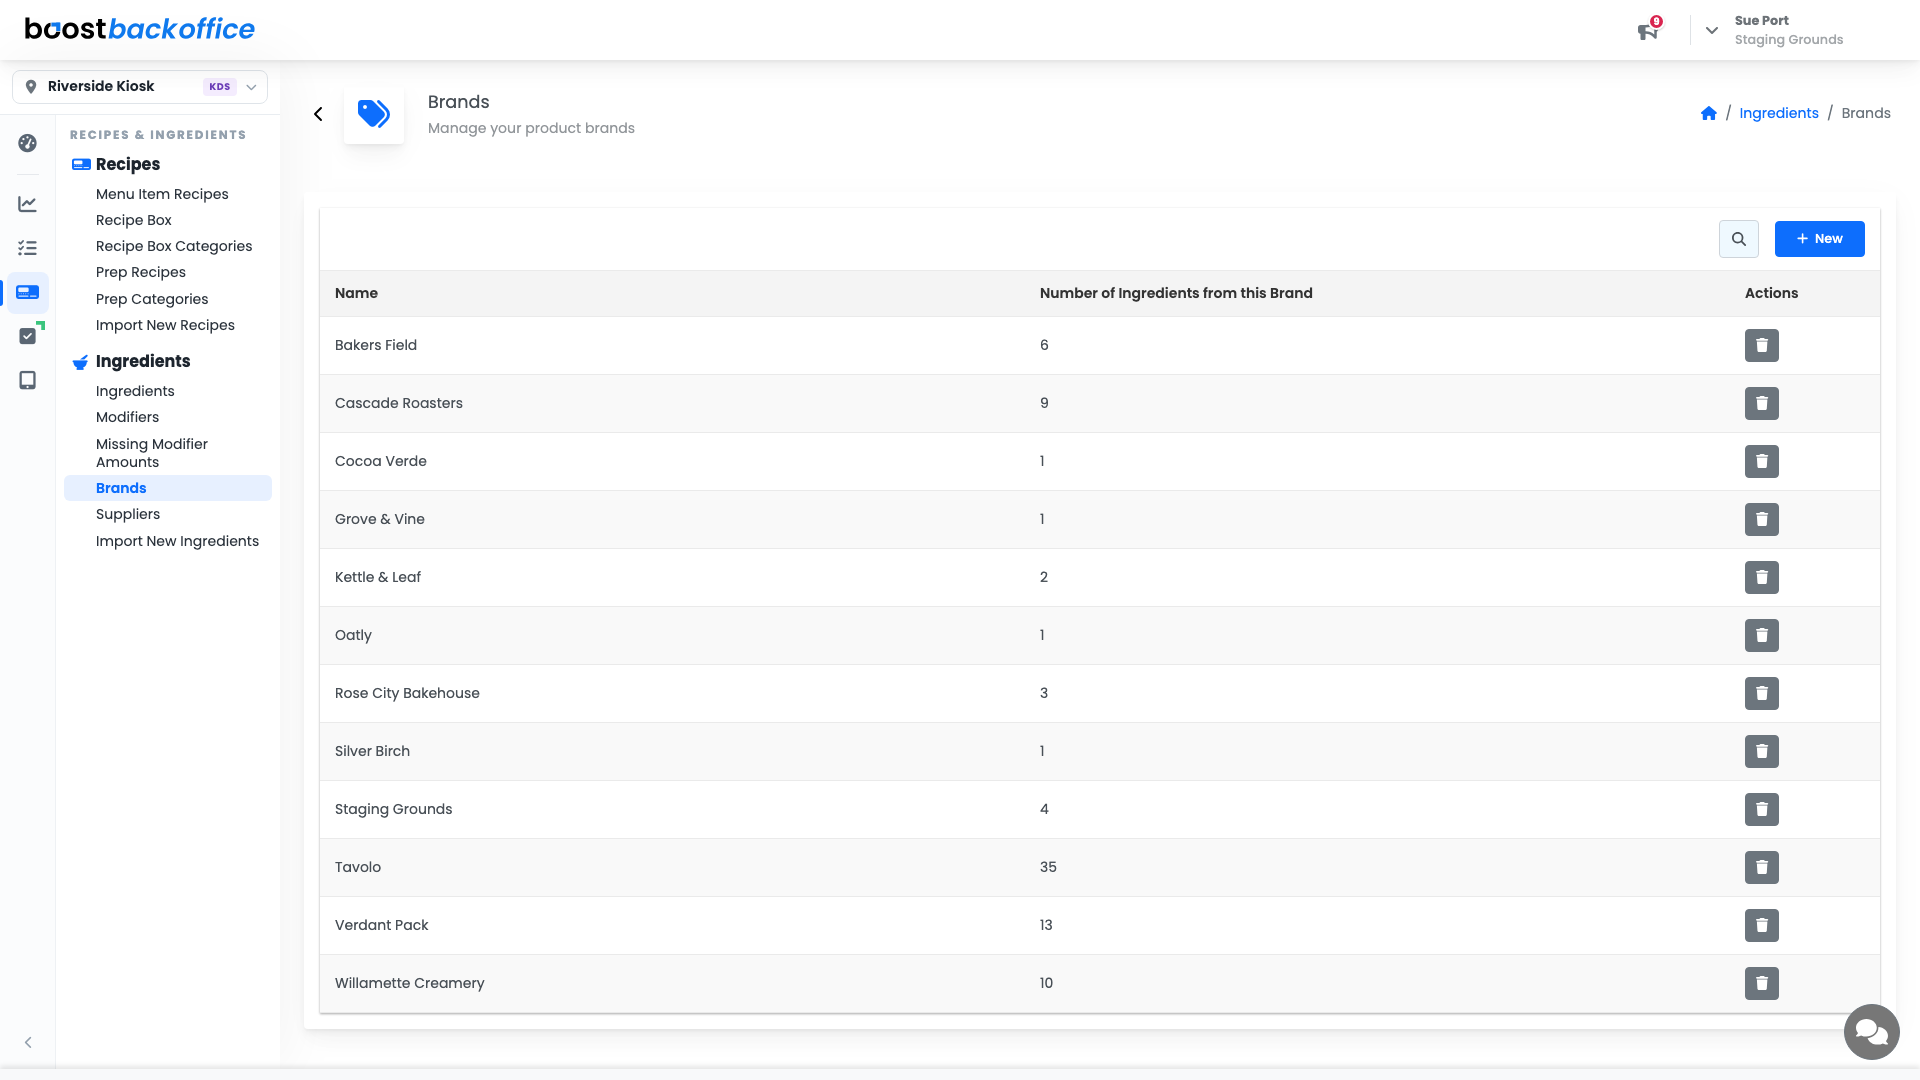Sort by the Name column header
Viewport: 1920px width, 1080px height.
coord(356,293)
